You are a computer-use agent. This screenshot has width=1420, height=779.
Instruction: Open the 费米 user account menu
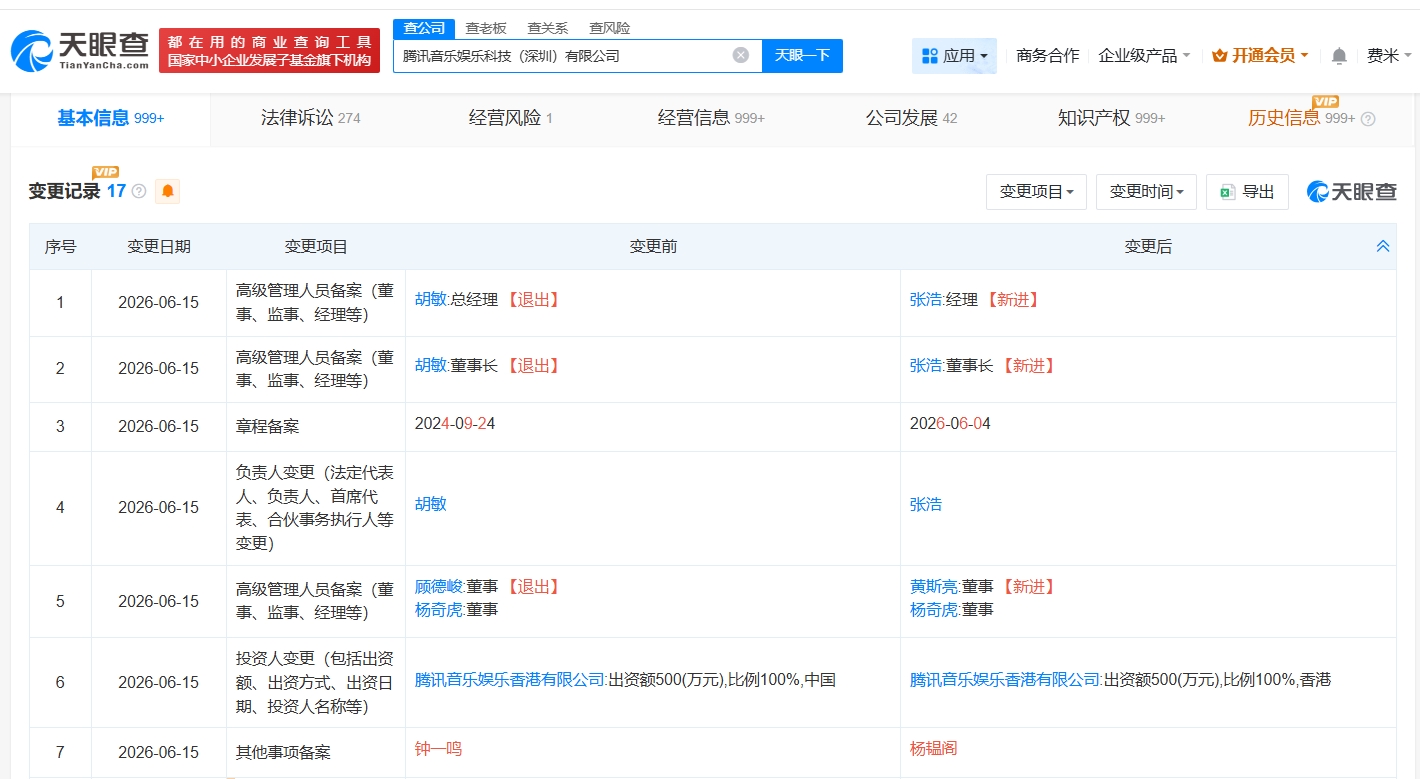point(1389,56)
